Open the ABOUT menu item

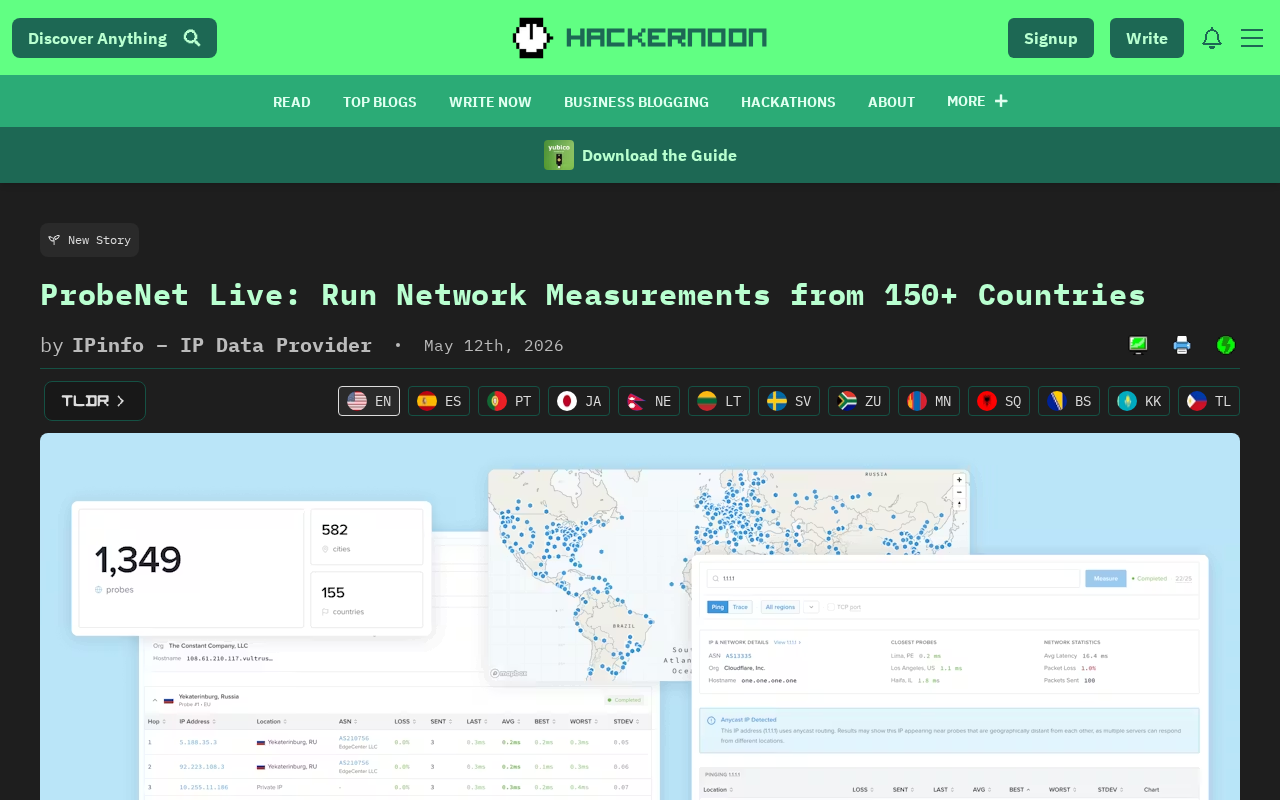[892, 102]
